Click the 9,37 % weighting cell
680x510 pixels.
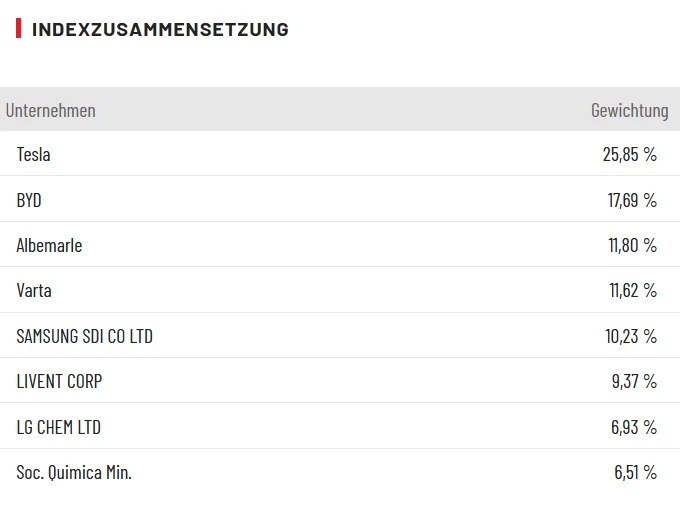pos(634,381)
